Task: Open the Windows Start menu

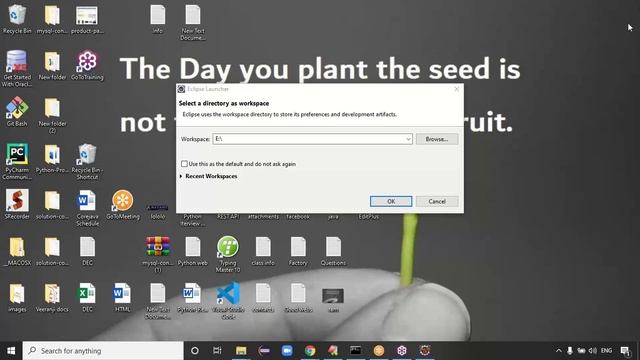Action: (11, 351)
